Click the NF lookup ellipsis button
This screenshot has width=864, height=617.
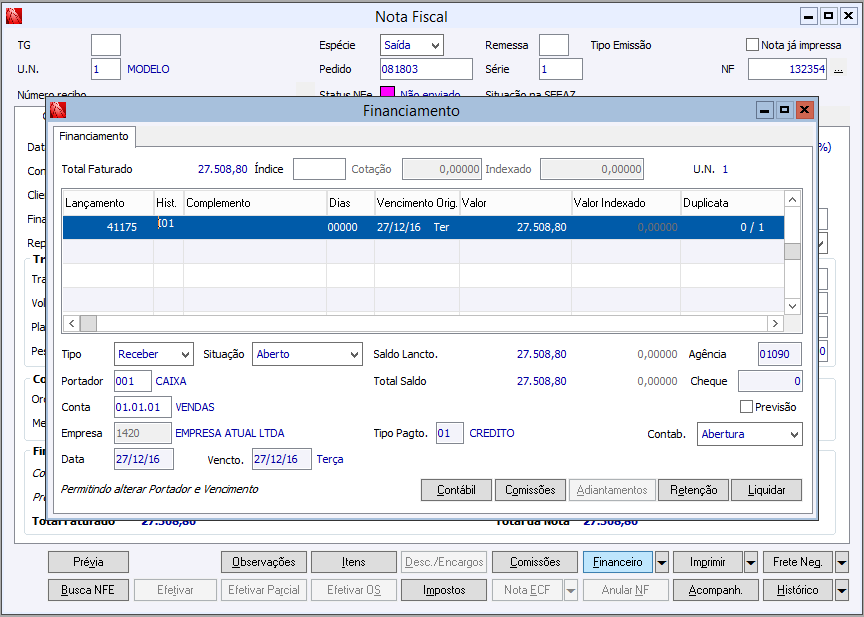pos(838,69)
